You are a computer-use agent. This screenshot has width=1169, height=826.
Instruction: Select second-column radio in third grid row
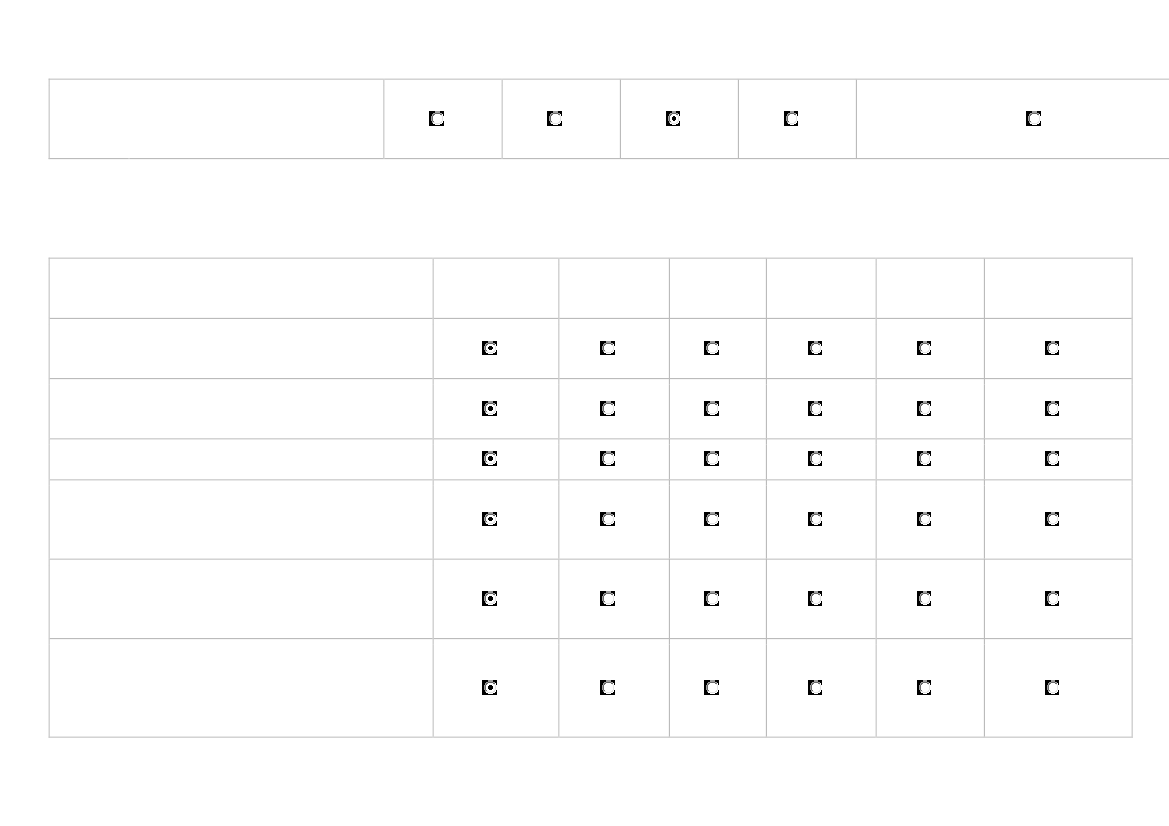(x=607, y=459)
